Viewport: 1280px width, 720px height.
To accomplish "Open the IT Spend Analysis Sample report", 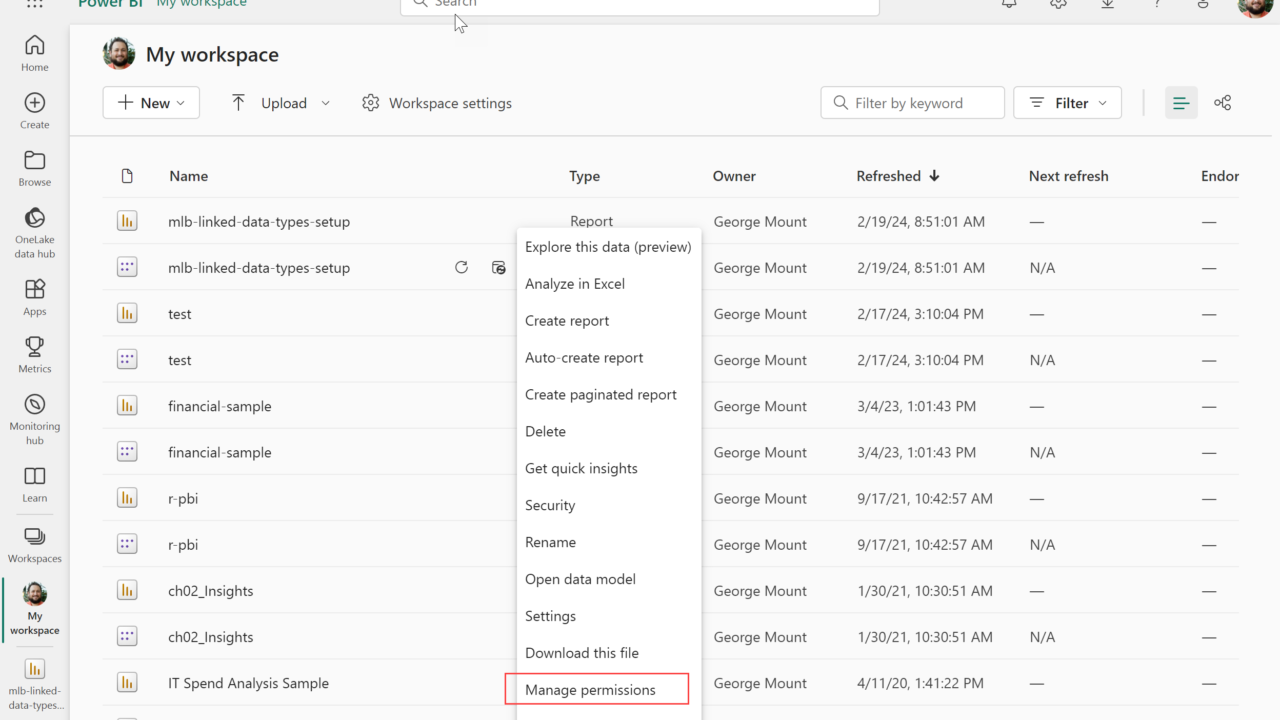I will [x=248, y=683].
